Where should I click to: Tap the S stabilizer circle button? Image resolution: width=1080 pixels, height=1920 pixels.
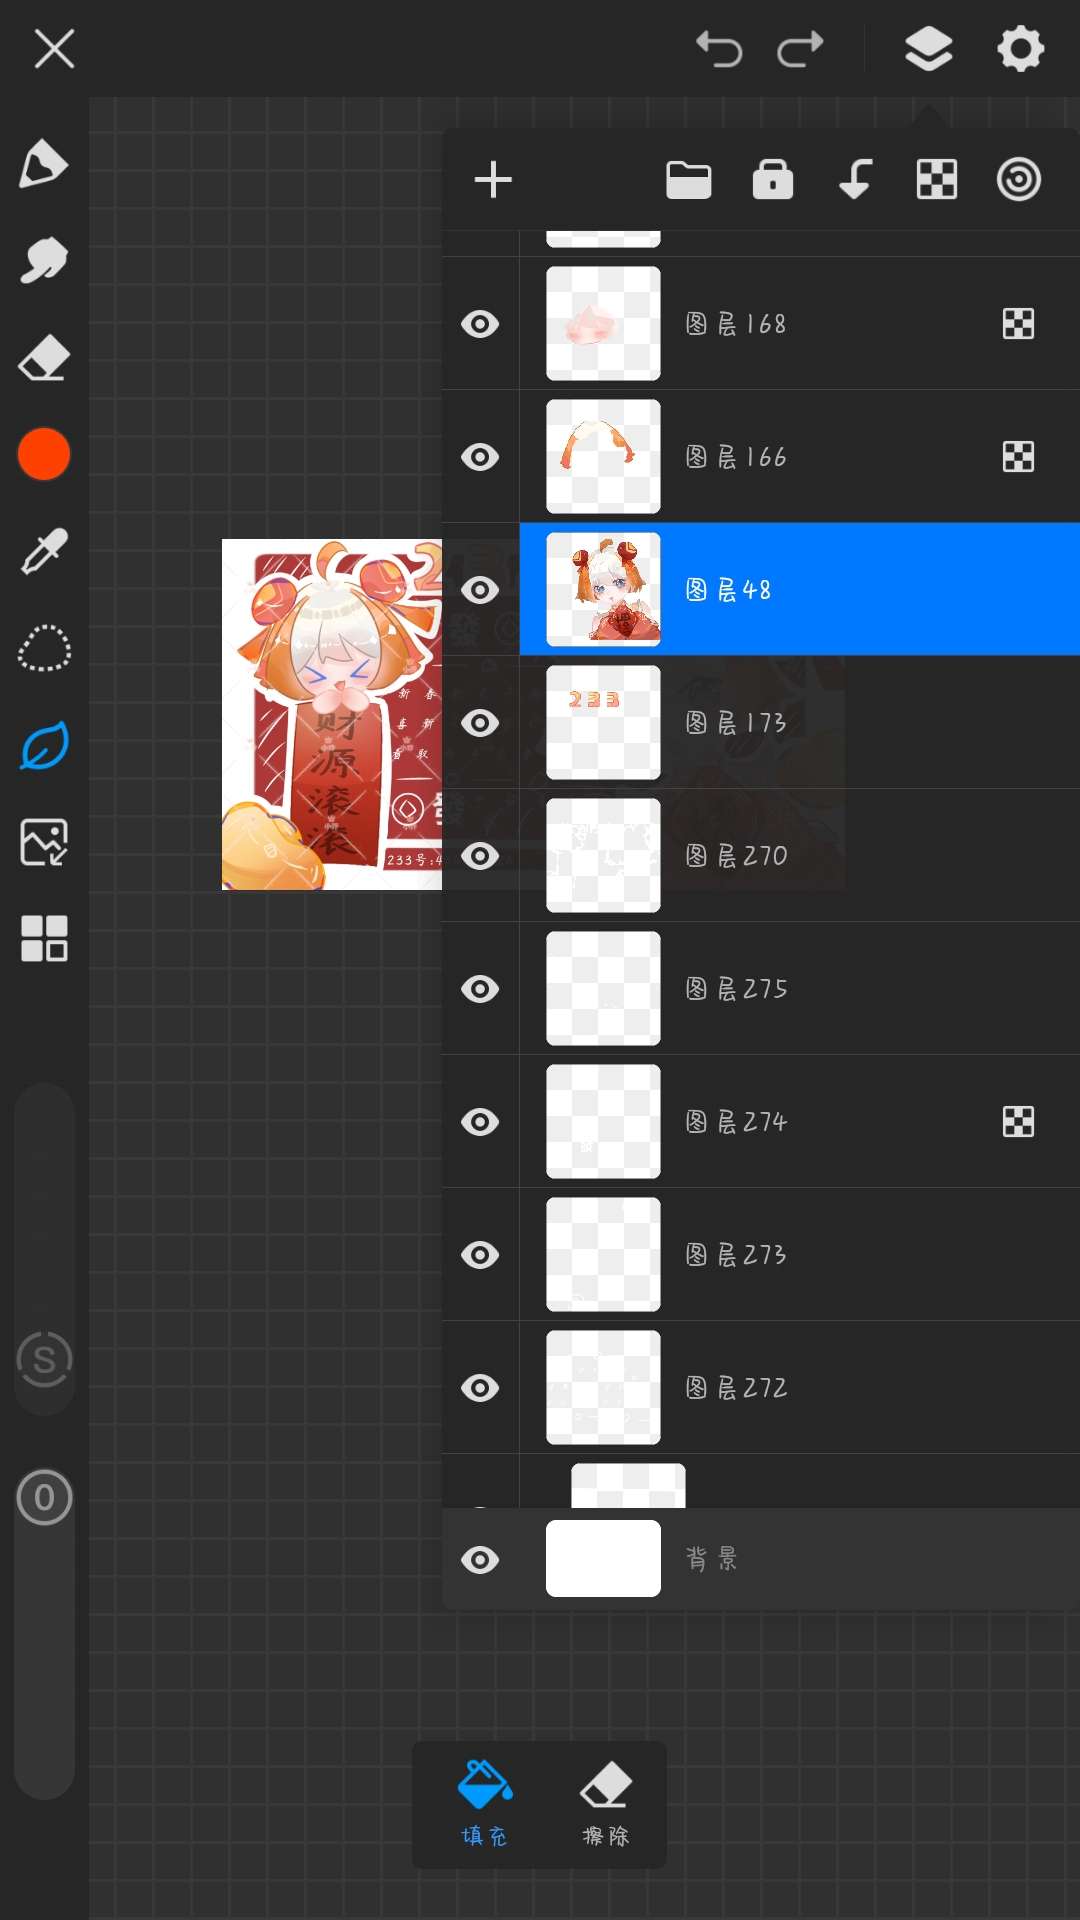pos(44,1360)
